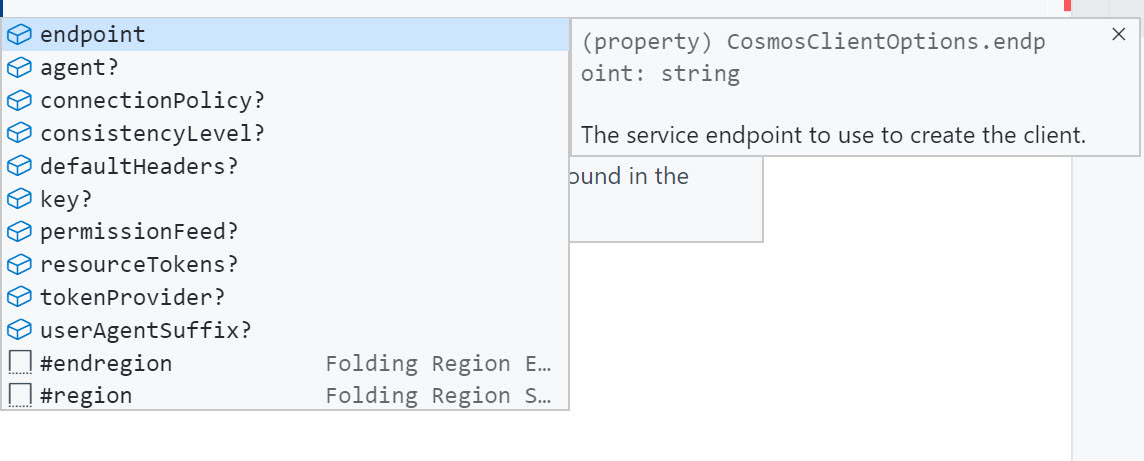Click the defaultHeaders? property cube icon

coord(19,166)
